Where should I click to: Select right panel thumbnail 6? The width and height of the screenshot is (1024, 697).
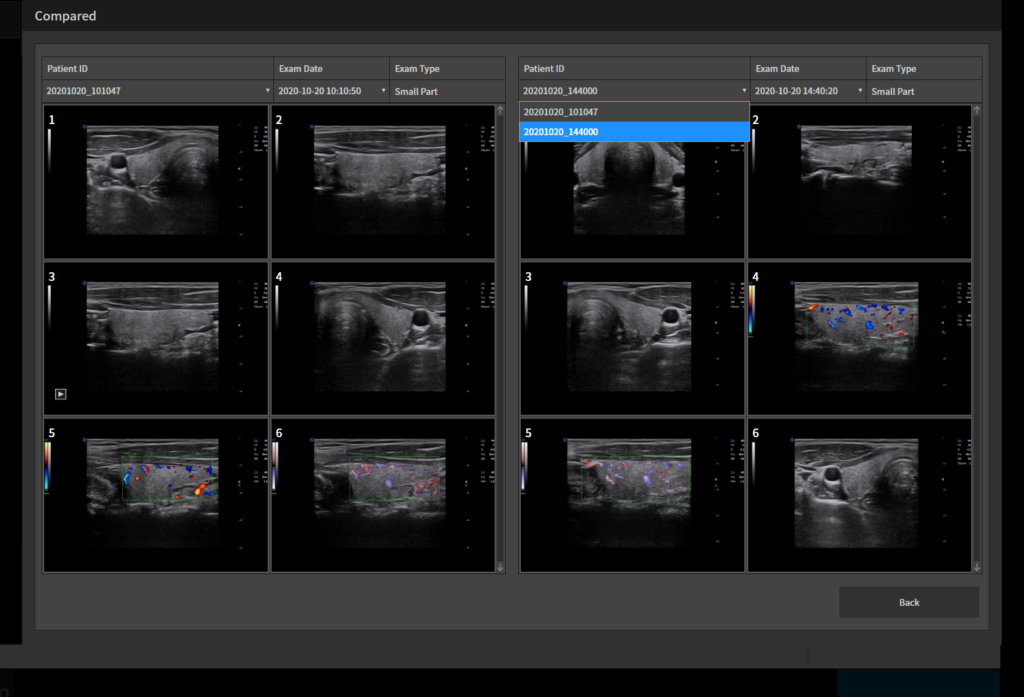(859, 495)
